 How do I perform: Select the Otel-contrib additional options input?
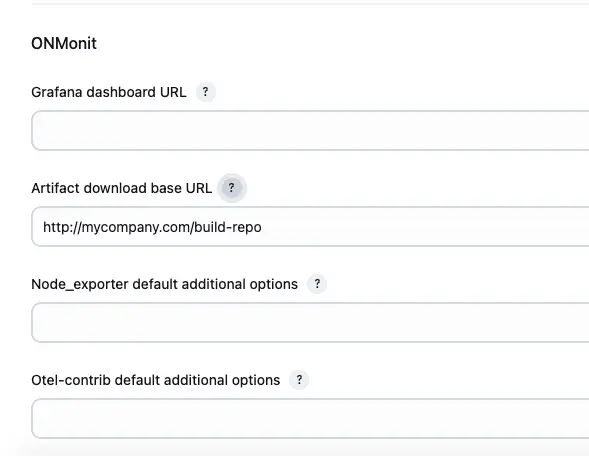(x=310, y=418)
